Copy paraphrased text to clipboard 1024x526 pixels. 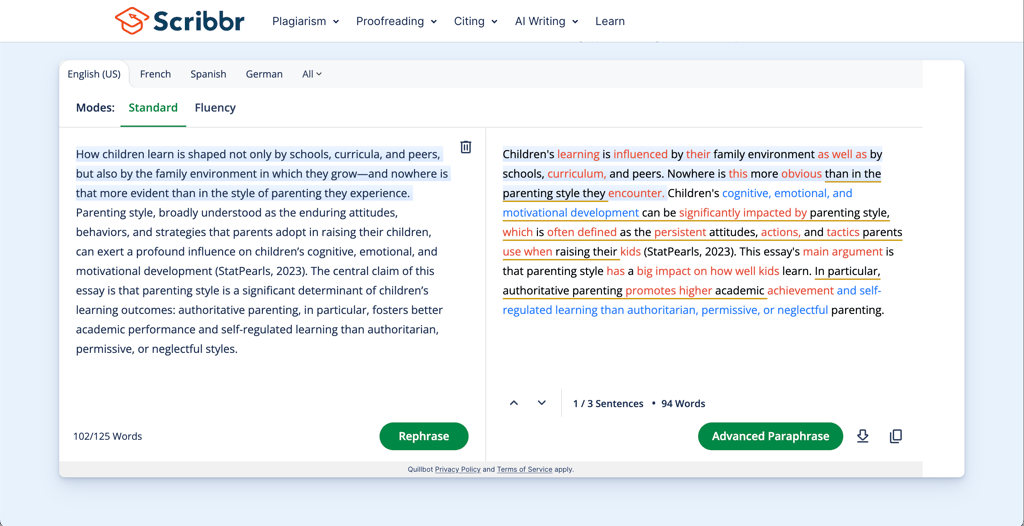(896, 436)
